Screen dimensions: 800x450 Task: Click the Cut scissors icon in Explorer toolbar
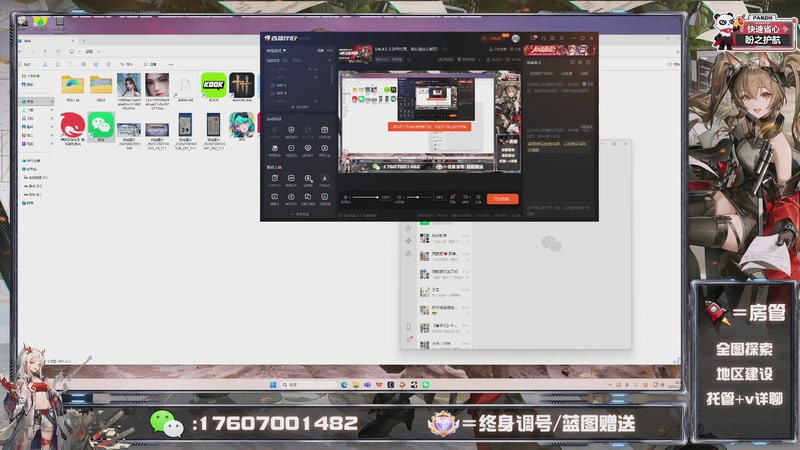coord(45,64)
